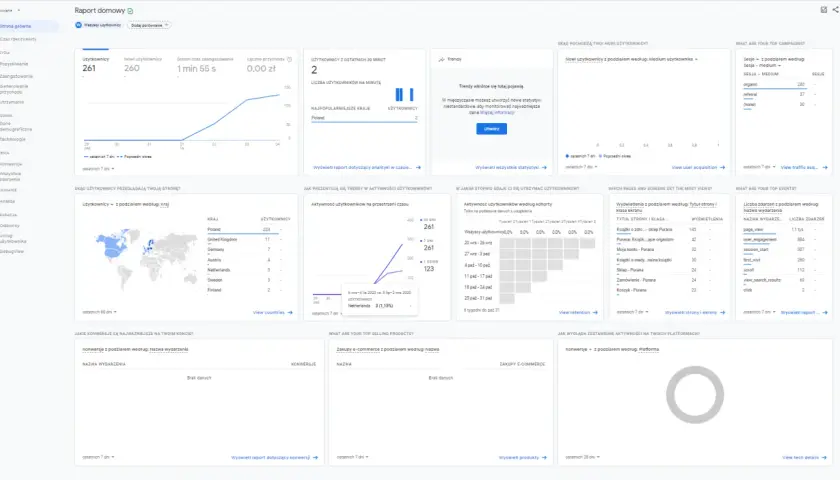Viewport: 840px width, 480px height.
Task: Select Strona główna in the sidebar
Action: [28, 26]
